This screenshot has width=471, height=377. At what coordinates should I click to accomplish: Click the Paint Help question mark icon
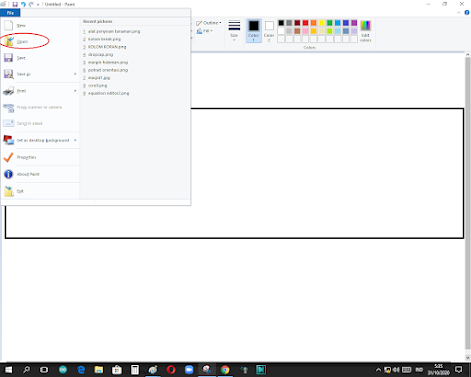click(x=467, y=13)
